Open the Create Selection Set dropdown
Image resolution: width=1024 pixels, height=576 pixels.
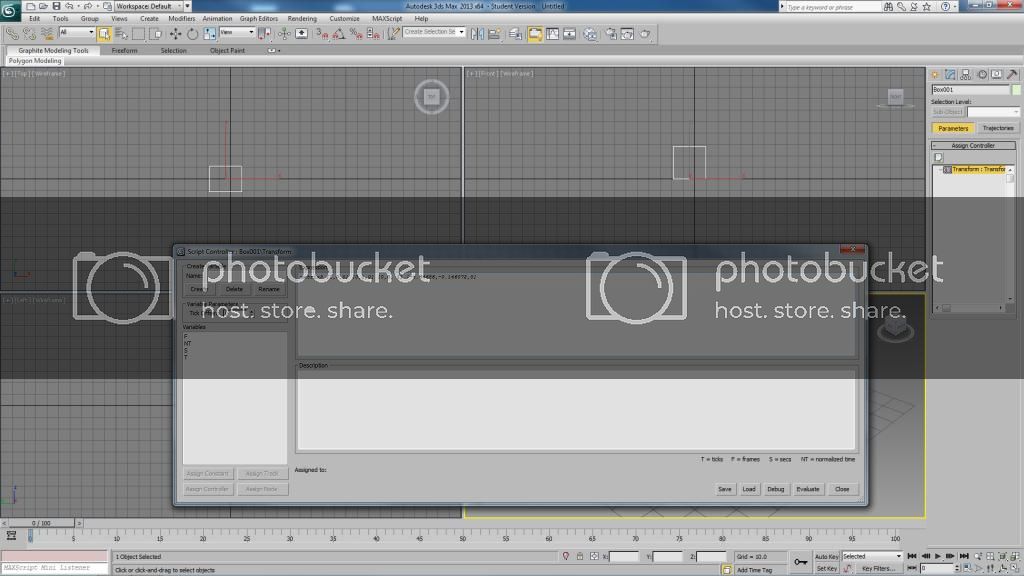[x=435, y=32]
